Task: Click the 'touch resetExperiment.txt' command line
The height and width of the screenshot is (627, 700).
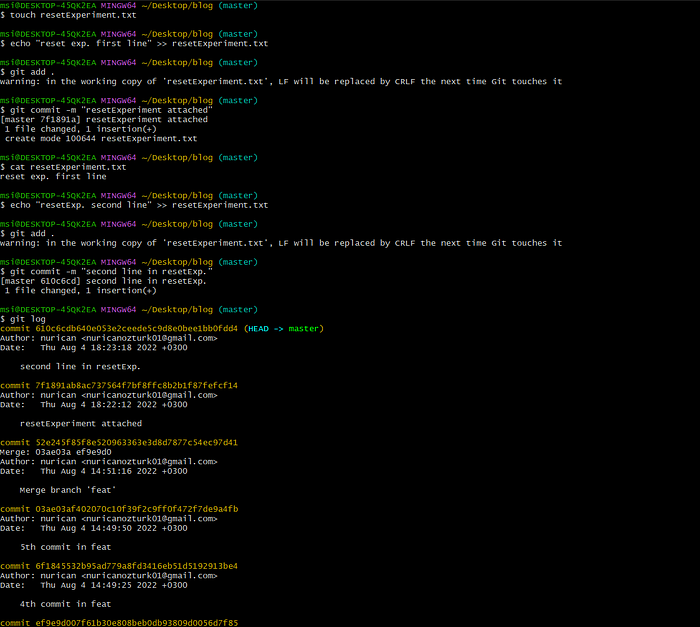Action: [x=68, y=15]
